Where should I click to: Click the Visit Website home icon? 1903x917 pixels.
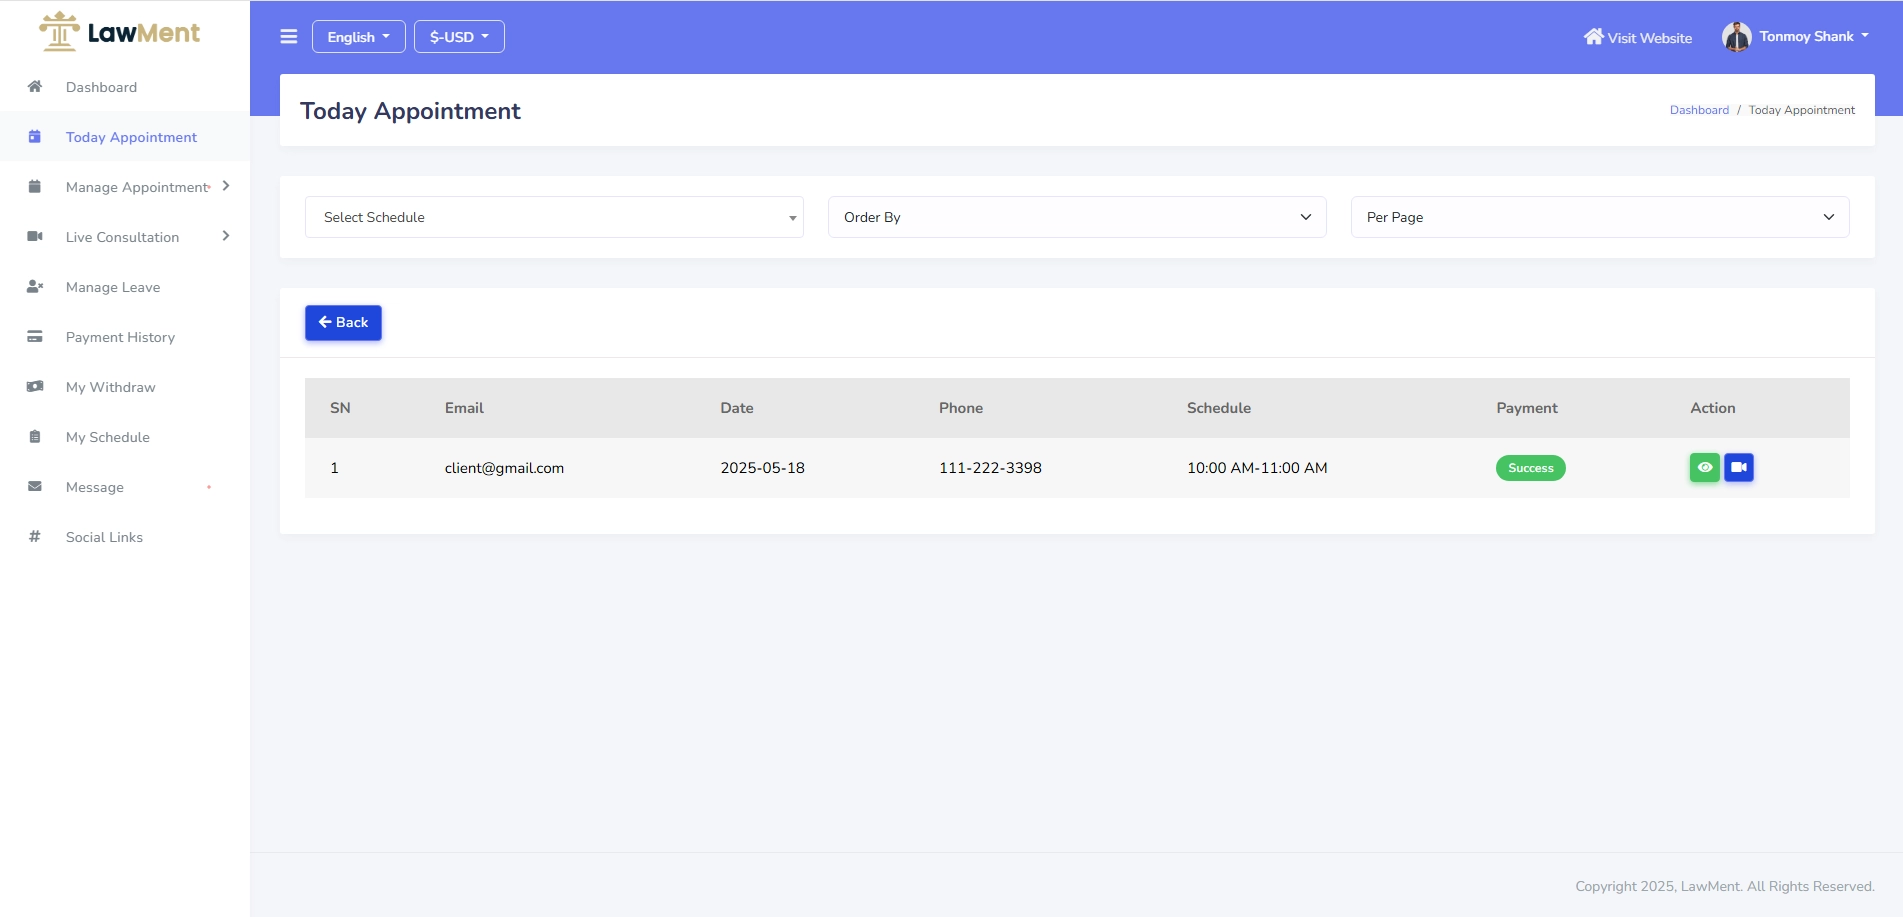coord(1593,37)
